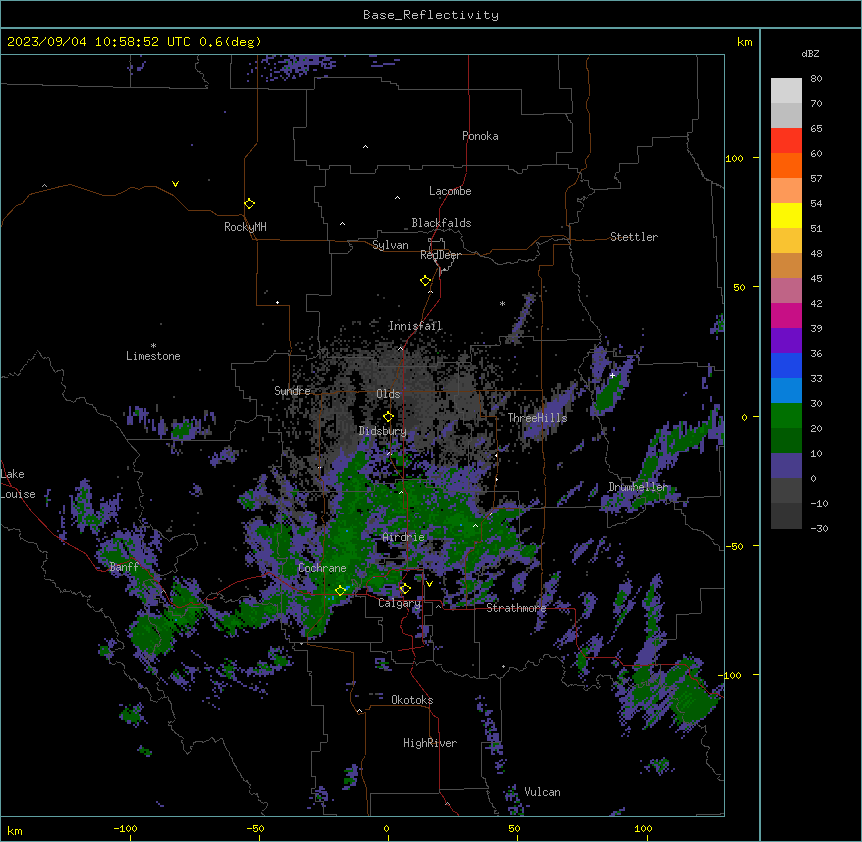Click the -100 tick on bottom axis
Viewport: 862px width, 842px height.
(125, 828)
